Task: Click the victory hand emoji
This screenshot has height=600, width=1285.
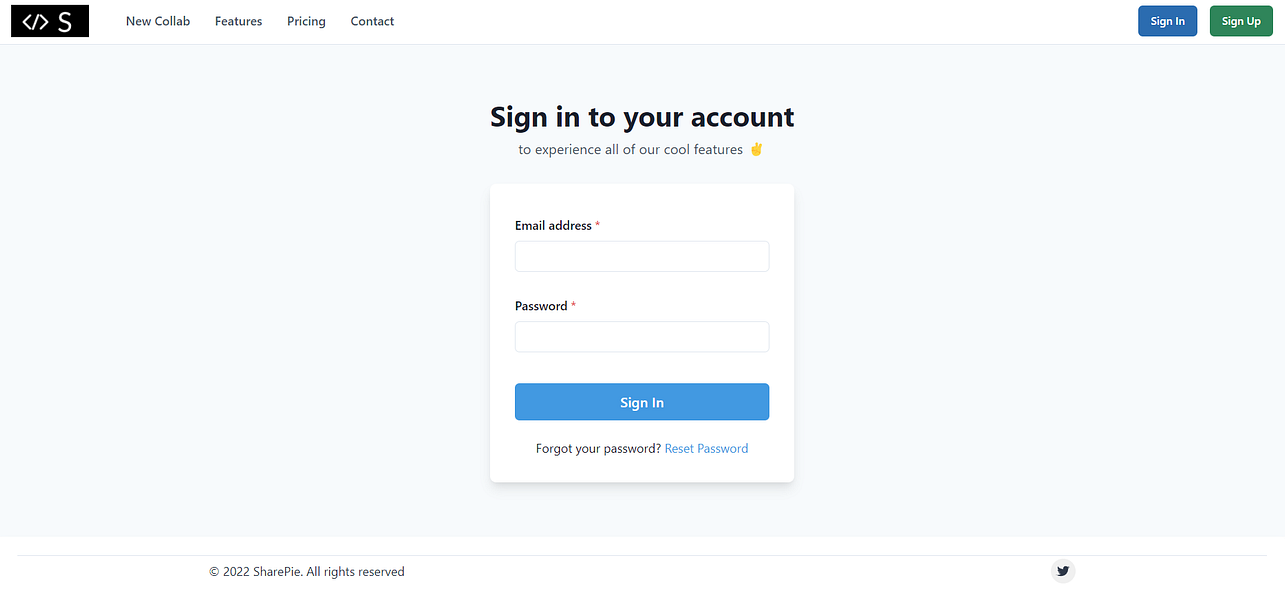Action: click(x=756, y=149)
